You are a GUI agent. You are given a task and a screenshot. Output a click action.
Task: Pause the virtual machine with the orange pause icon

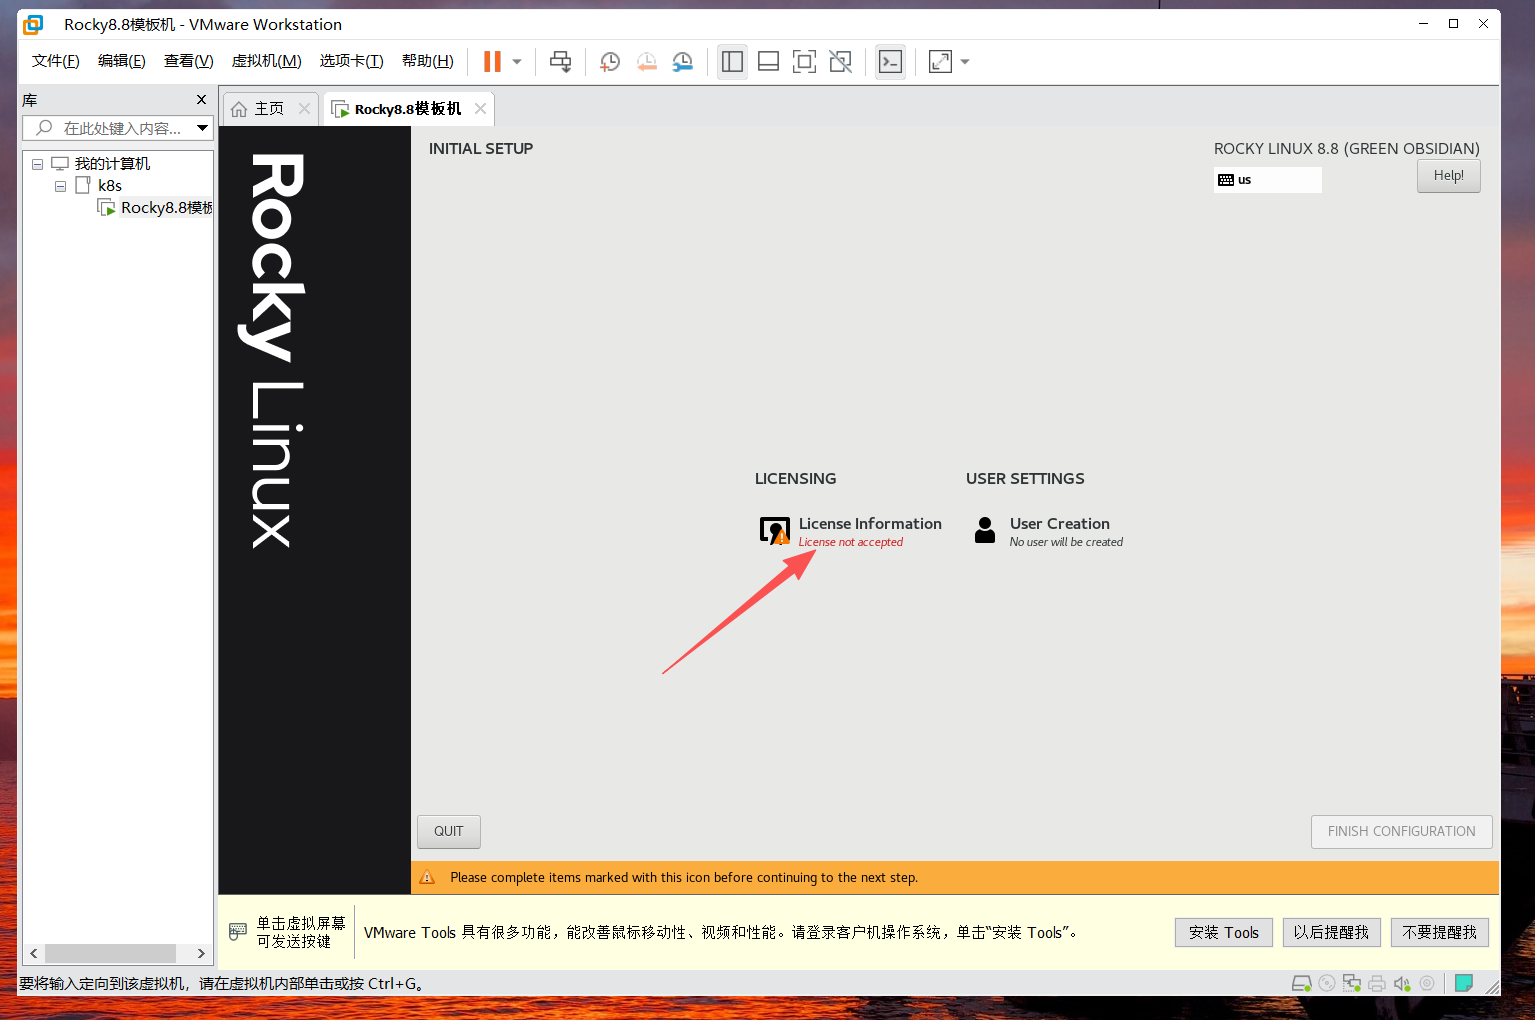tap(492, 62)
